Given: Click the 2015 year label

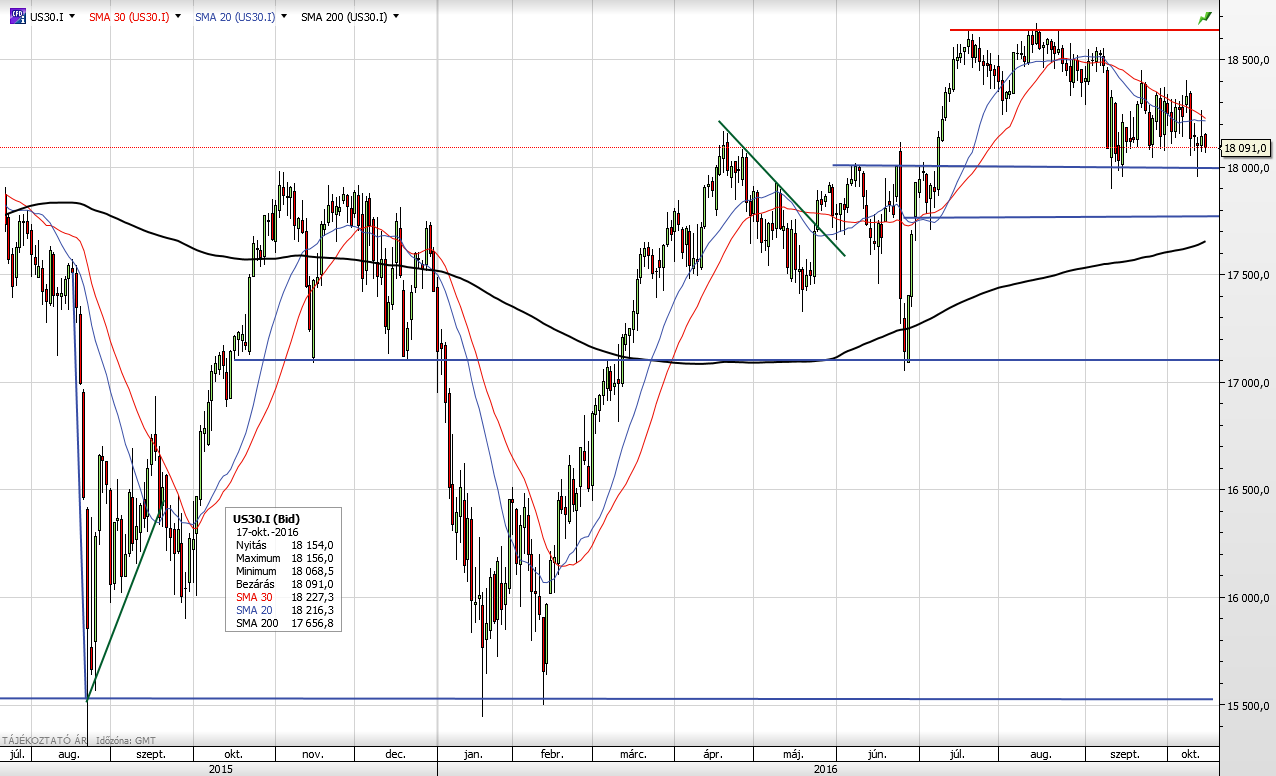Looking at the screenshot, I should coord(219,769).
